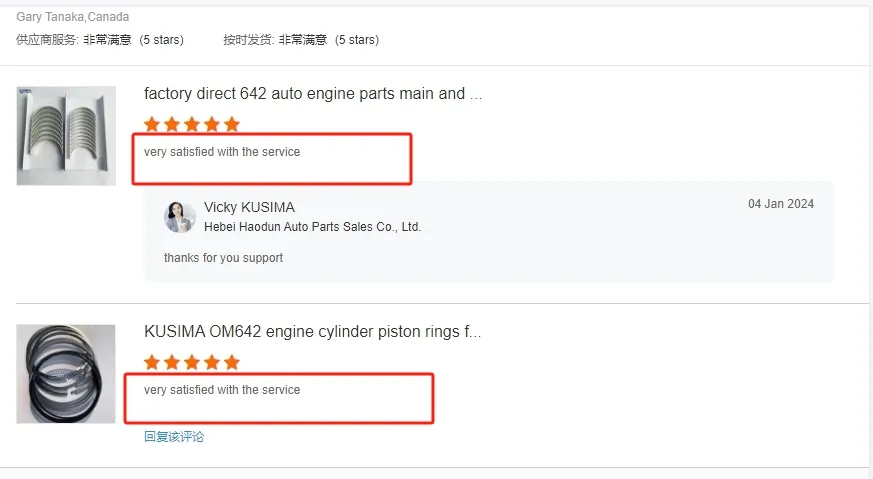Viewport: 873px width, 479px height.
Task: Click the 04 Jan 2024 reply date
Action: [x=781, y=204]
